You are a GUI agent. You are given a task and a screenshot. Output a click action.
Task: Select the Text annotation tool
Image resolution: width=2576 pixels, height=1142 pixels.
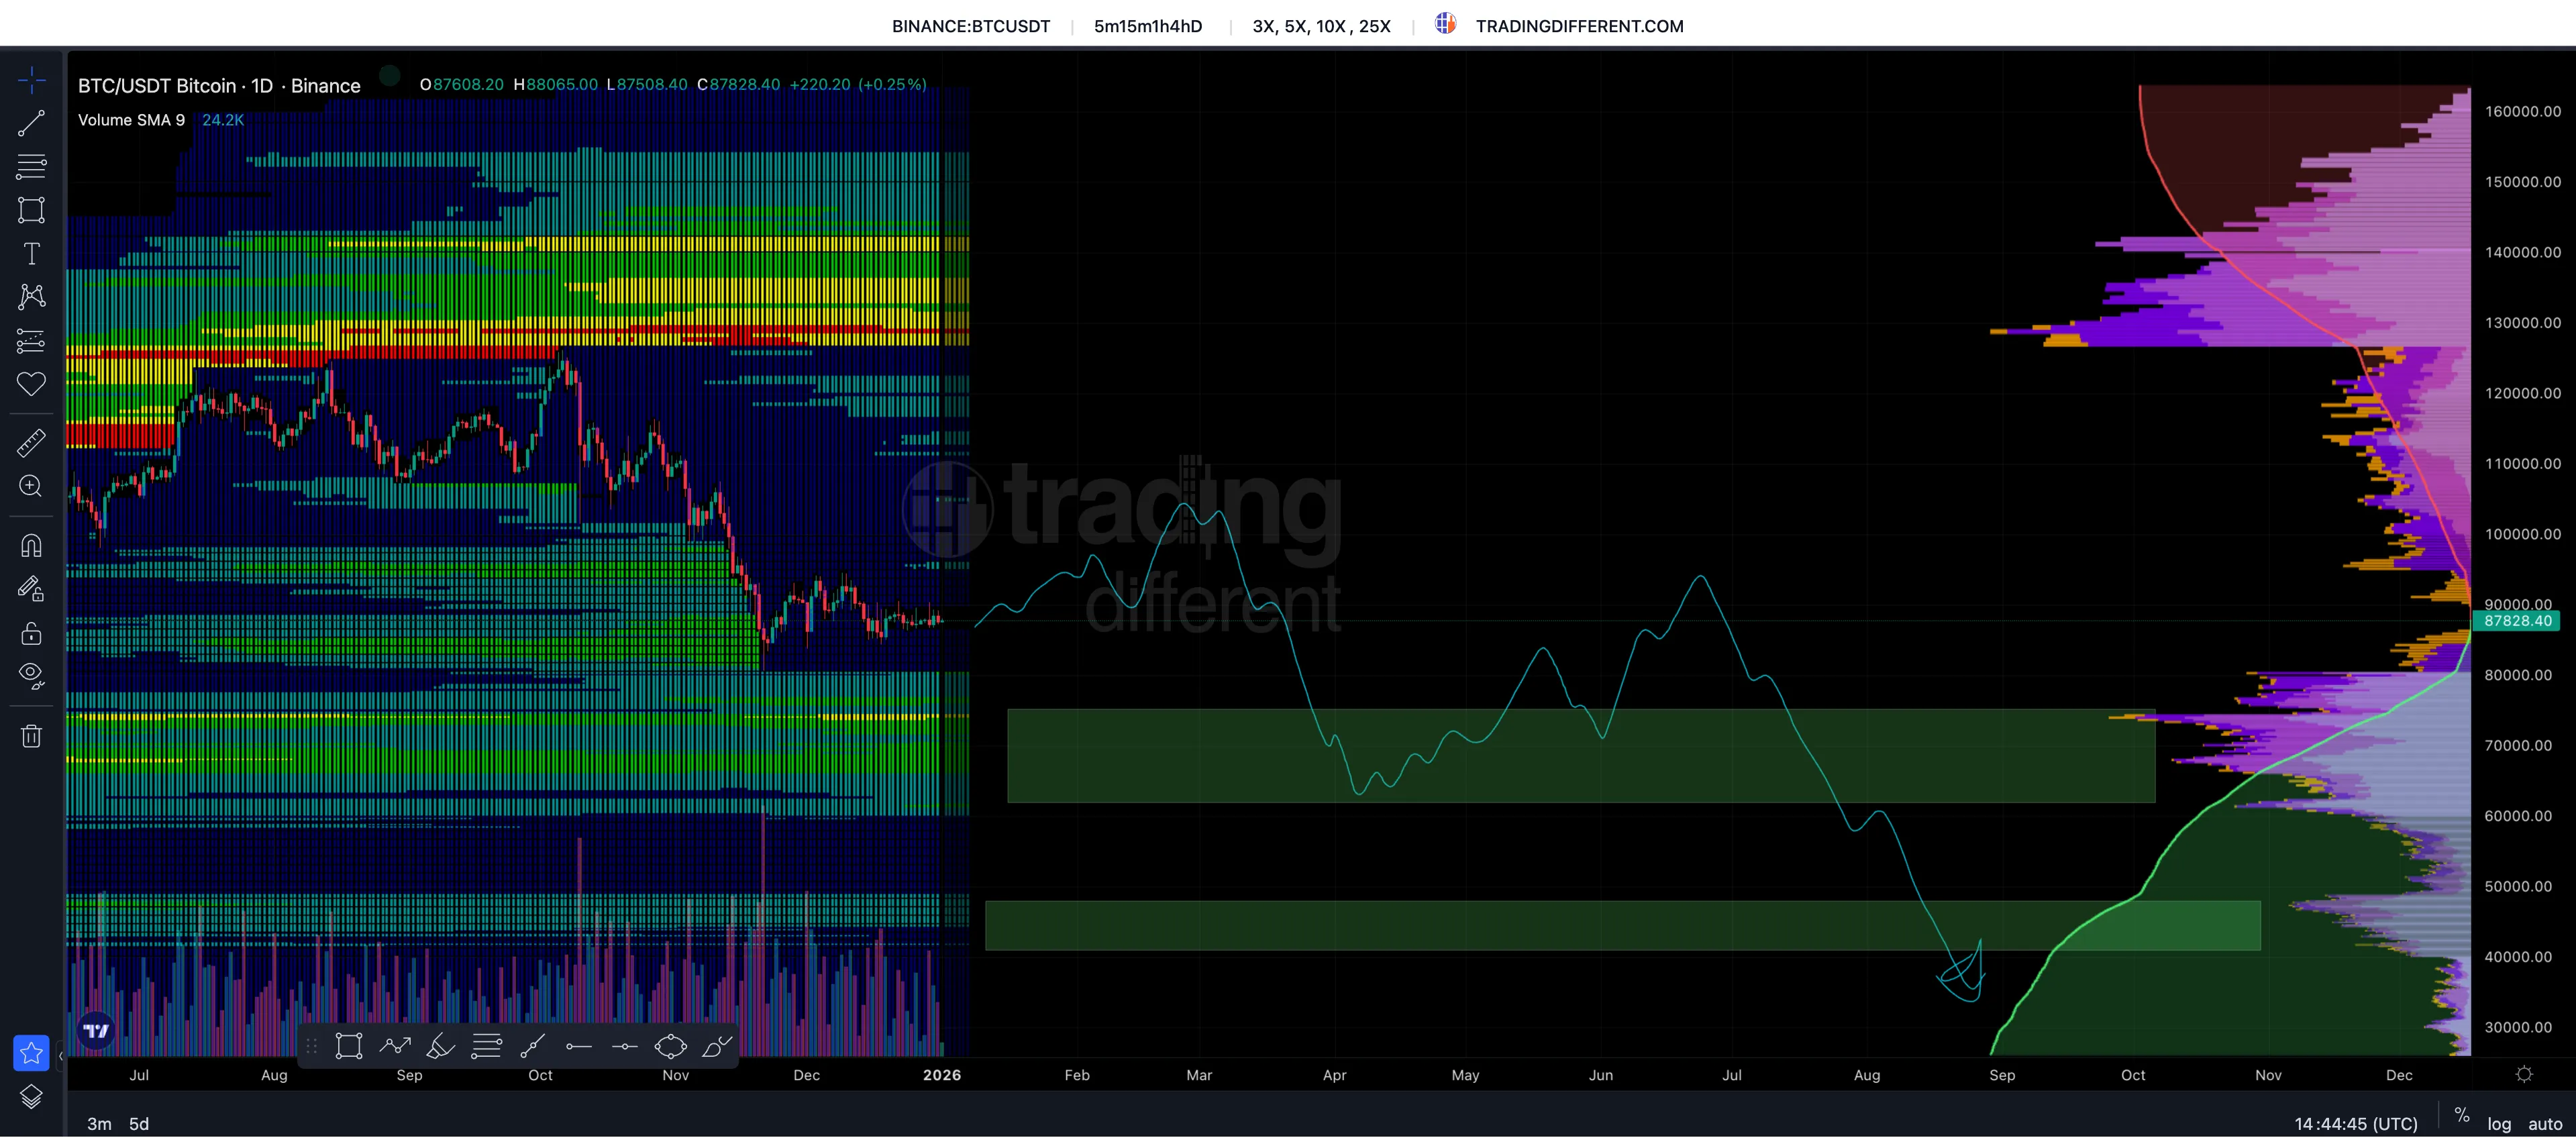tap(31, 254)
